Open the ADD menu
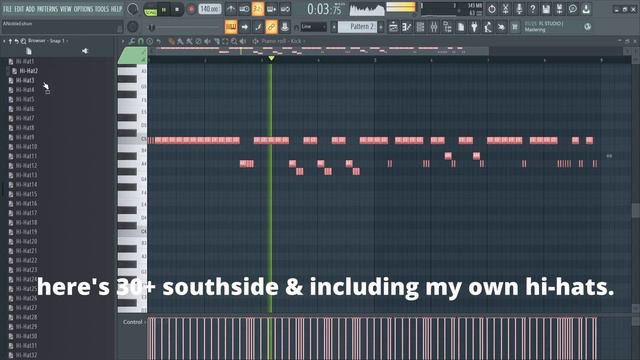This screenshot has height=360, width=640. pyautogui.click(x=30, y=9)
